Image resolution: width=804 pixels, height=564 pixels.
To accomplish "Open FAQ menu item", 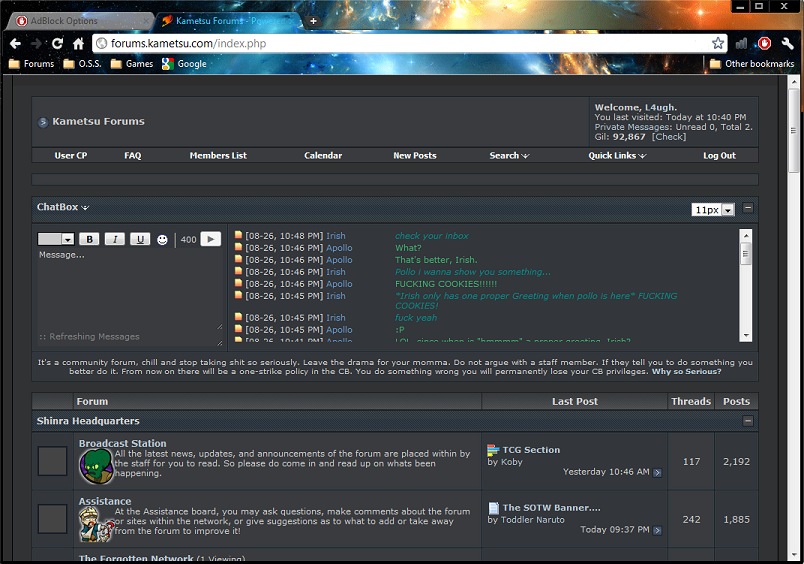I will 133,155.
